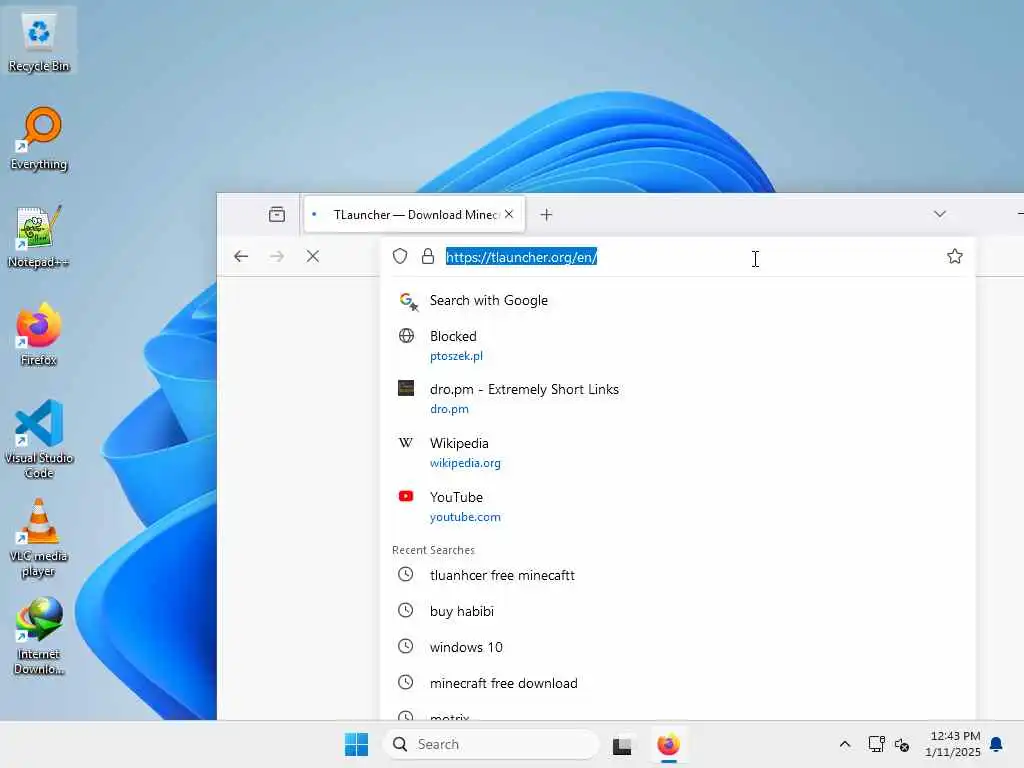Open the clock showing 12:43 PM
This screenshot has width=1024, height=768.
(953, 744)
